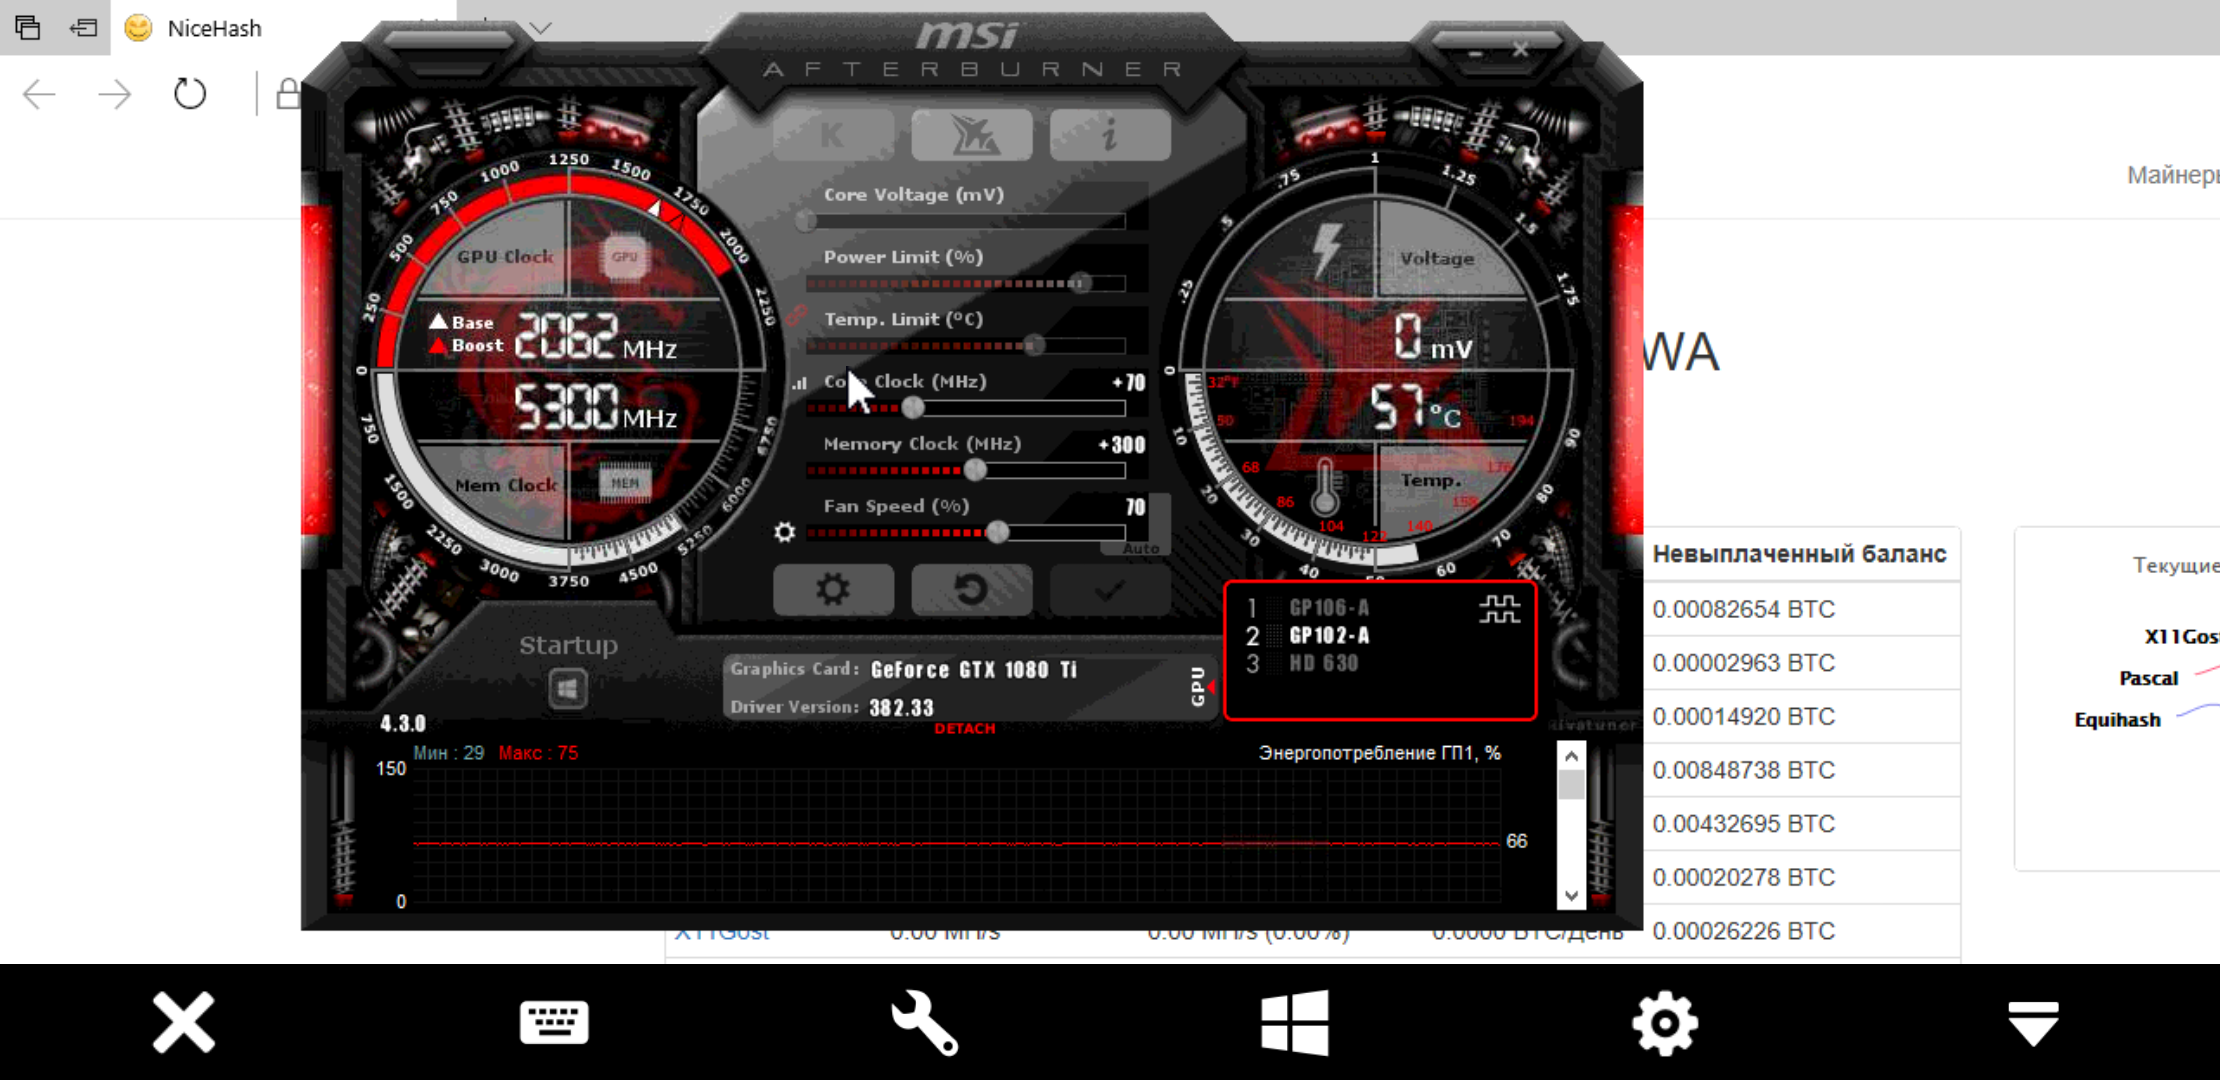This screenshot has width=2220, height=1080.
Task: Toggle apply at Windows Startup button
Action: pyautogui.click(x=567, y=689)
